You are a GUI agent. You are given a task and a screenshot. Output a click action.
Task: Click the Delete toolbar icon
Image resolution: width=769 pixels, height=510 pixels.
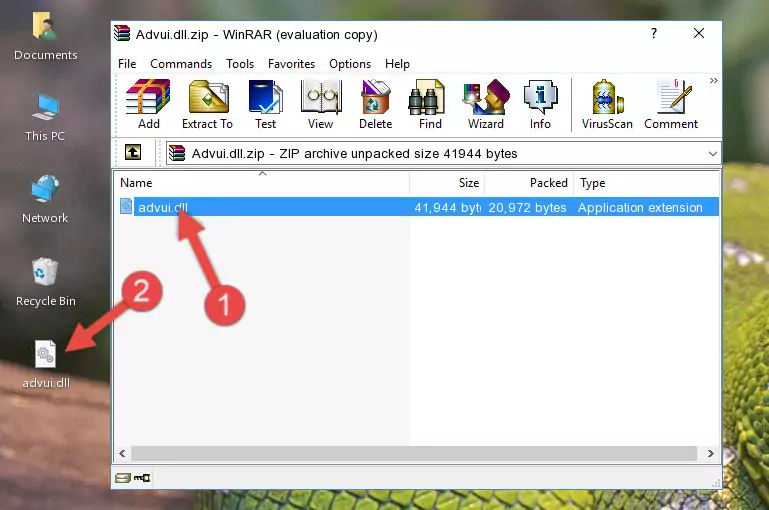click(375, 104)
